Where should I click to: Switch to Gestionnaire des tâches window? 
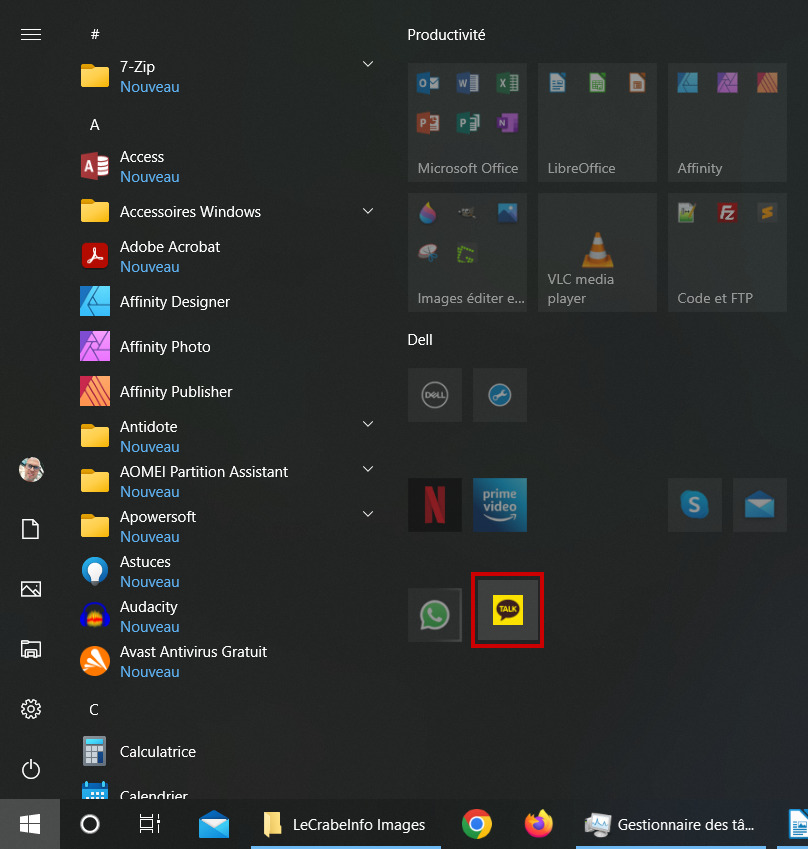click(x=670, y=824)
